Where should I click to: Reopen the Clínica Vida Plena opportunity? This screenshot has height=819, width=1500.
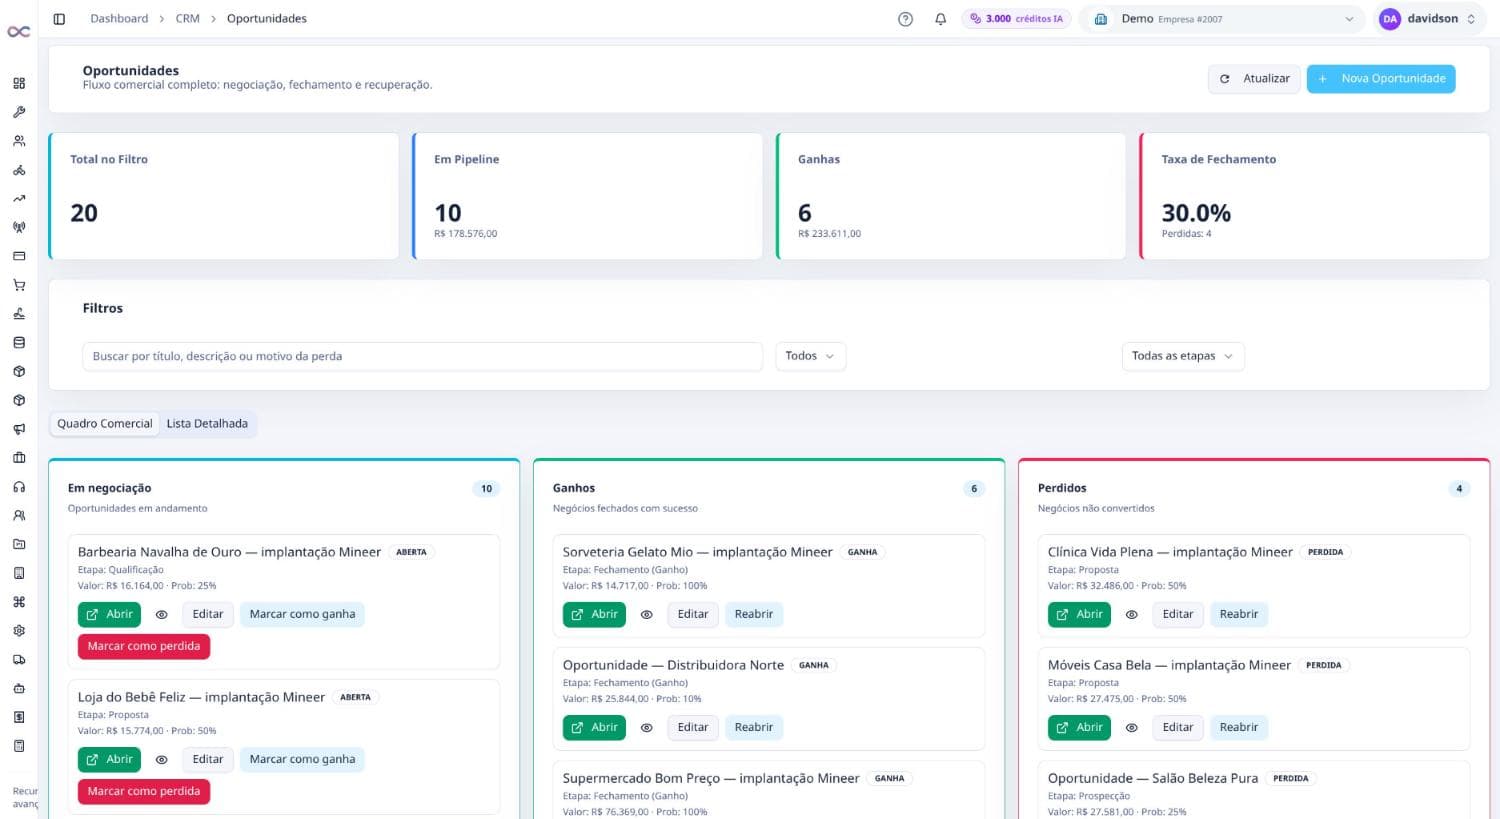click(x=1239, y=615)
